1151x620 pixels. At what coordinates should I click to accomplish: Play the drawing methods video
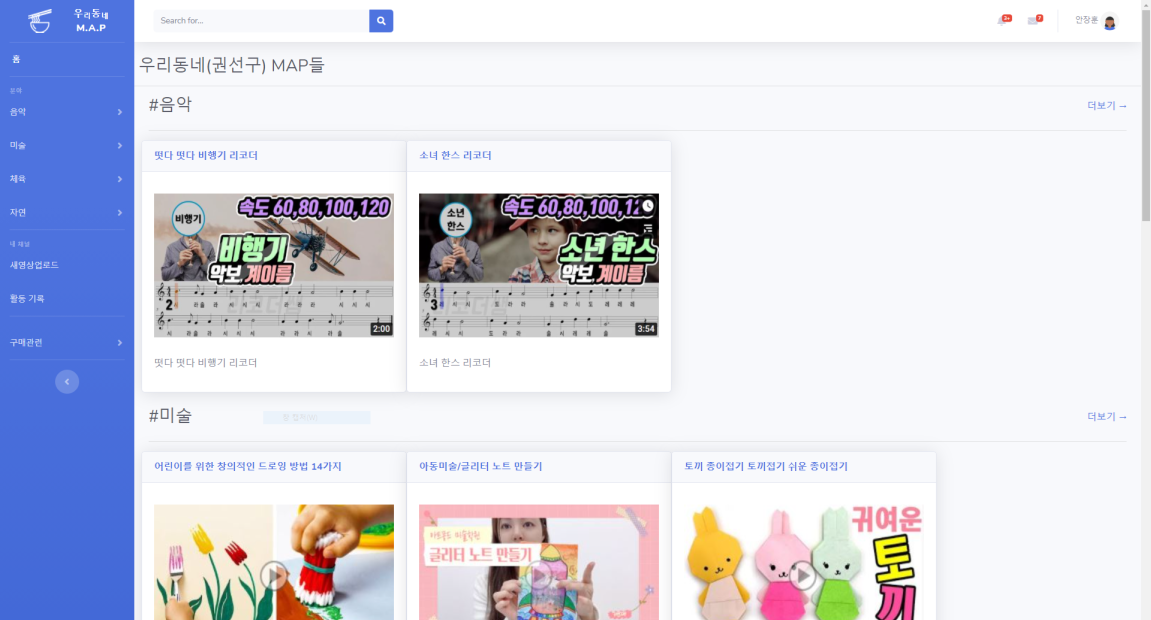[x=274, y=575]
